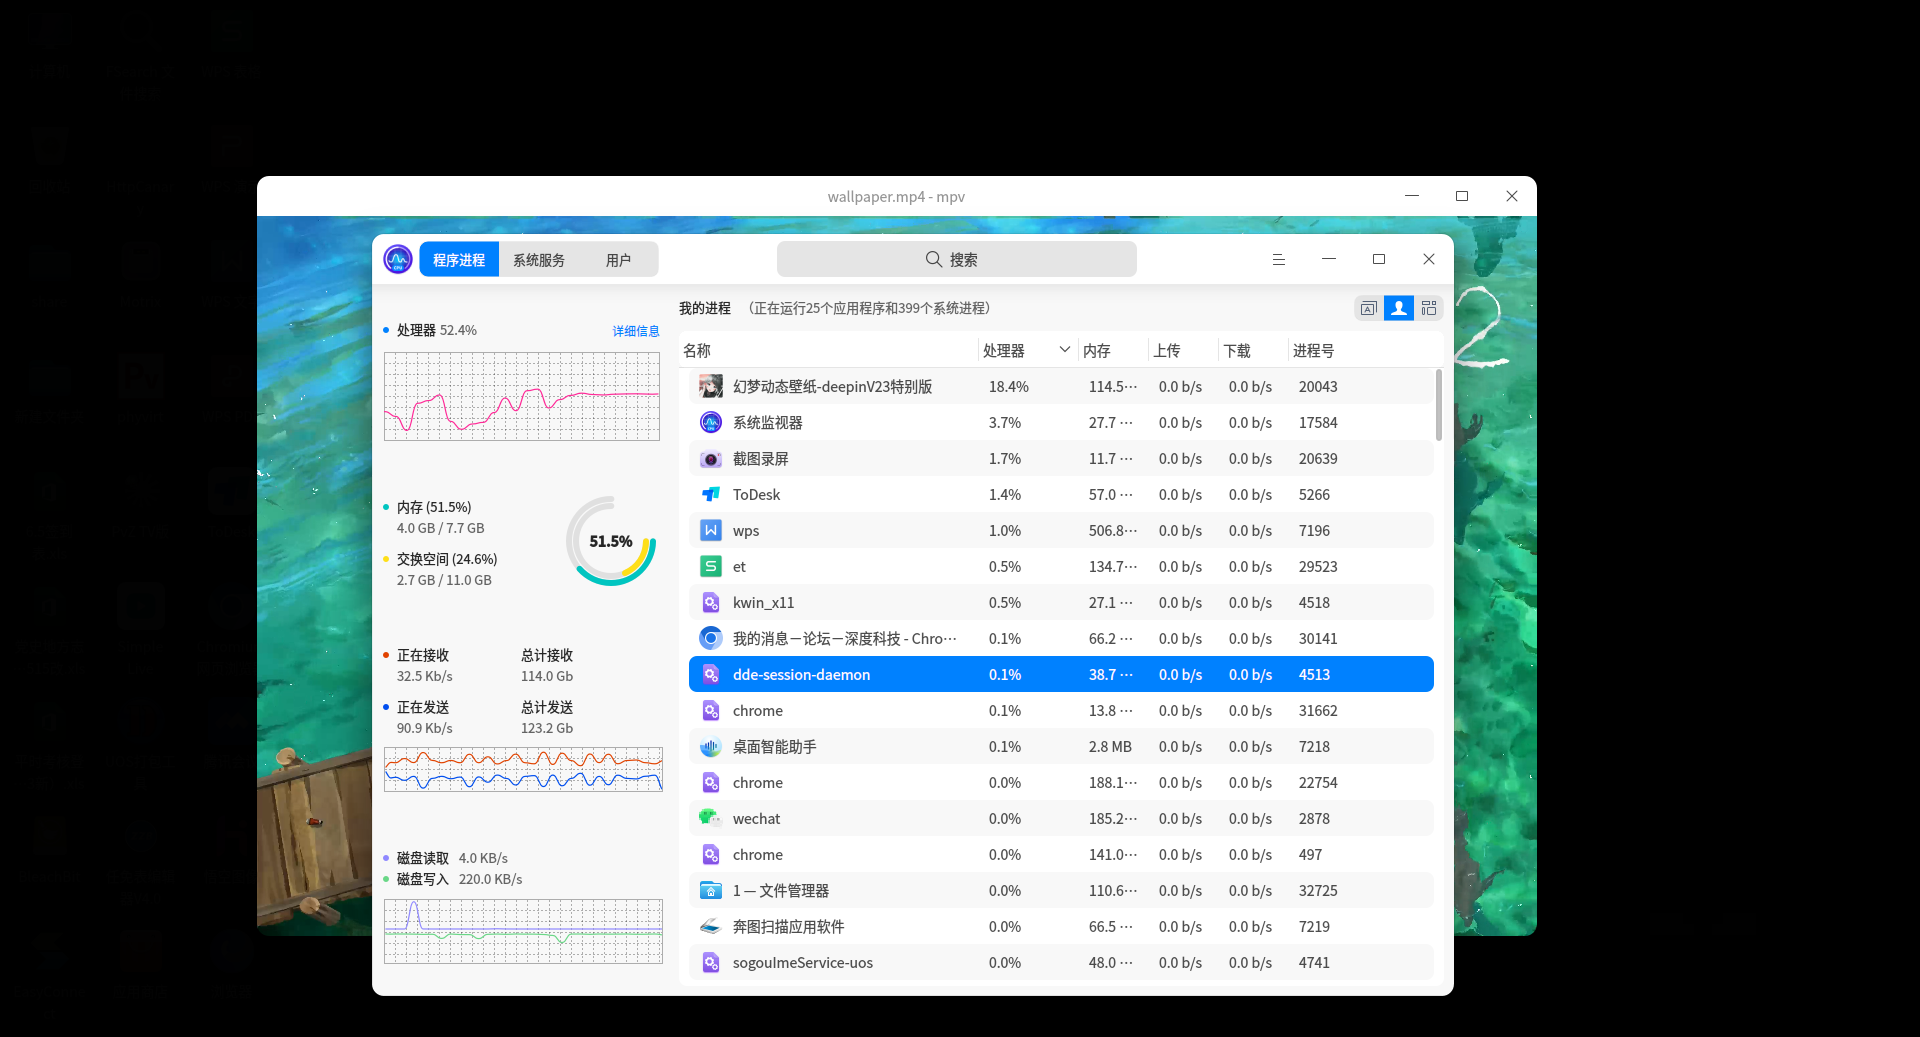Image resolution: width=1920 pixels, height=1037 pixels.
Task: Click the System Monitor app logo
Action: pyautogui.click(x=398, y=259)
